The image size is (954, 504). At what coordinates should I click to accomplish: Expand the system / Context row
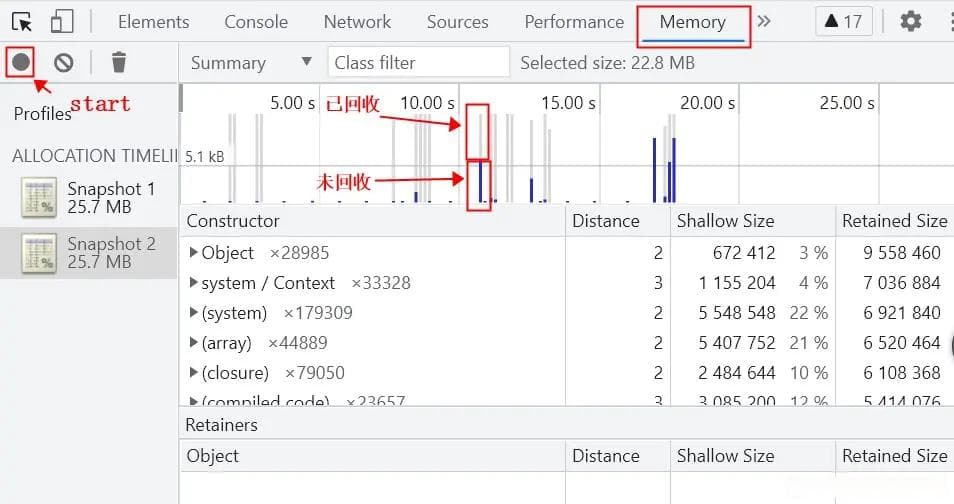[x=194, y=283]
